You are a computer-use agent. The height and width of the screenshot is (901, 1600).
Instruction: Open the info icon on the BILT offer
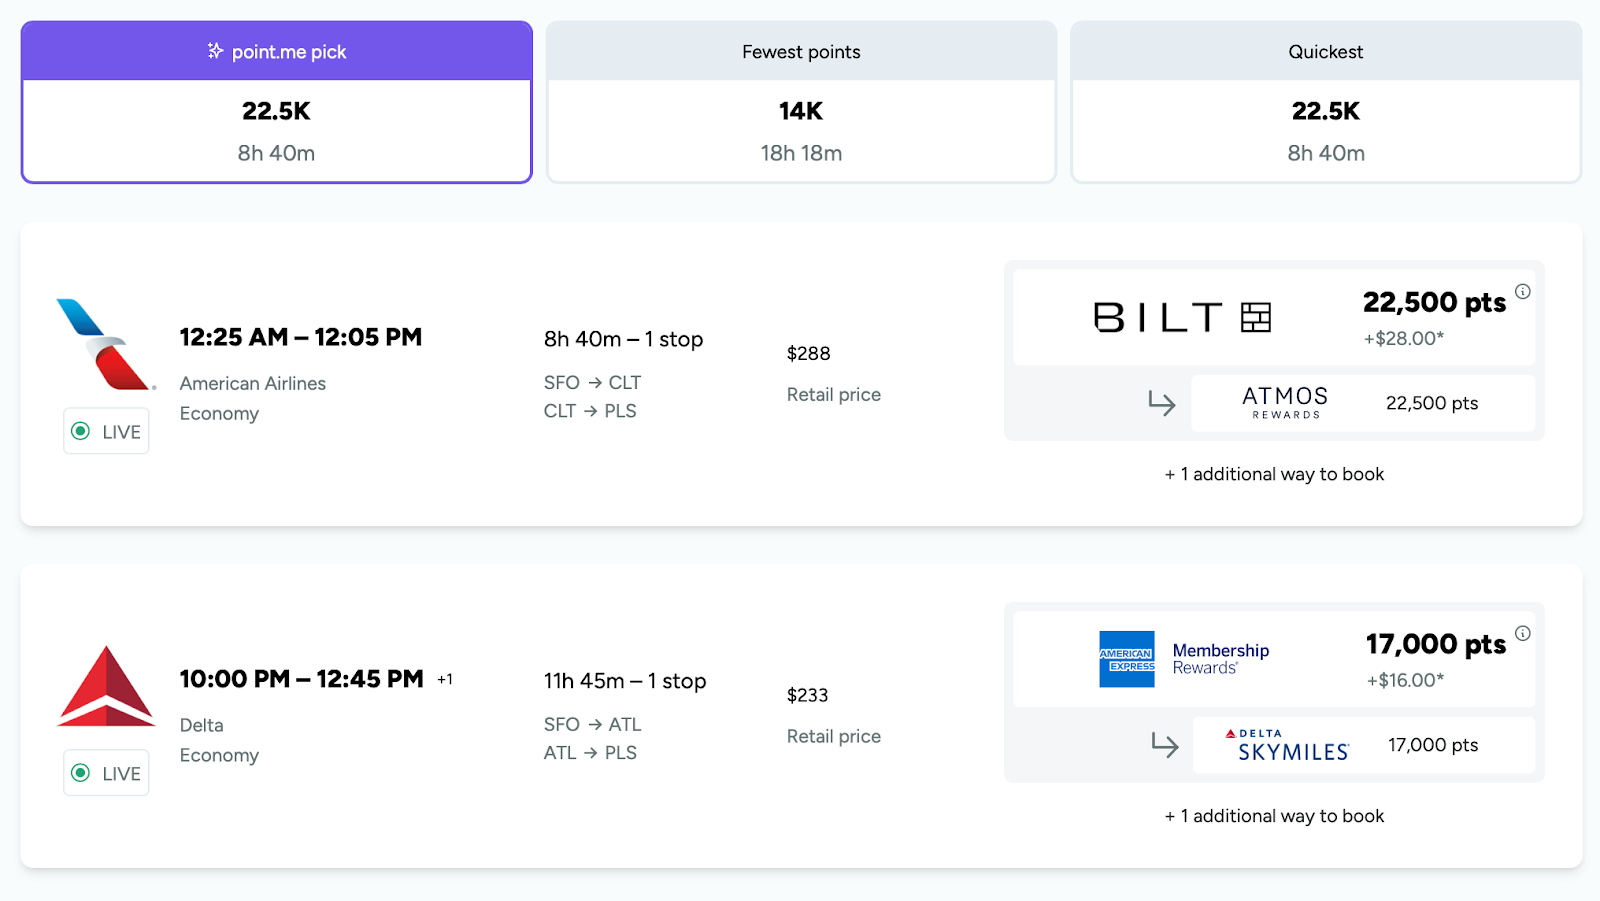(x=1523, y=291)
